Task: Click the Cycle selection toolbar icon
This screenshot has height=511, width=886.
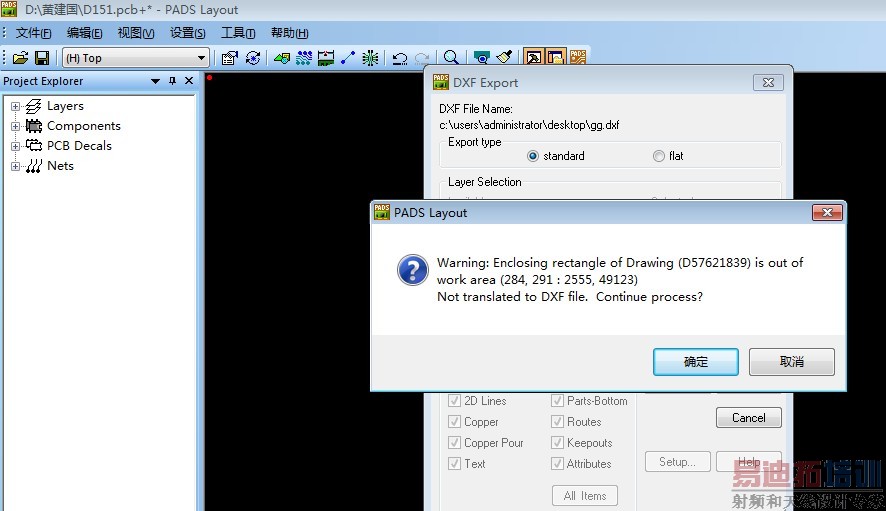Action: (x=253, y=58)
